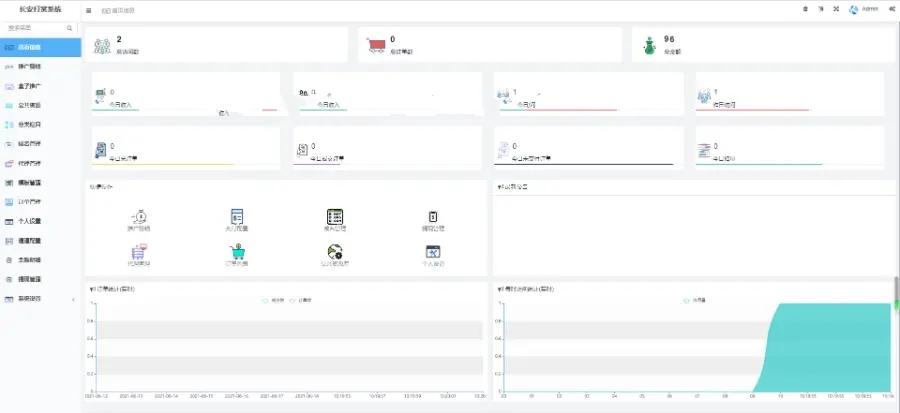The height and width of the screenshot is (413, 900).
Task: Open the Admin user dropdown
Action: point(864,9)
